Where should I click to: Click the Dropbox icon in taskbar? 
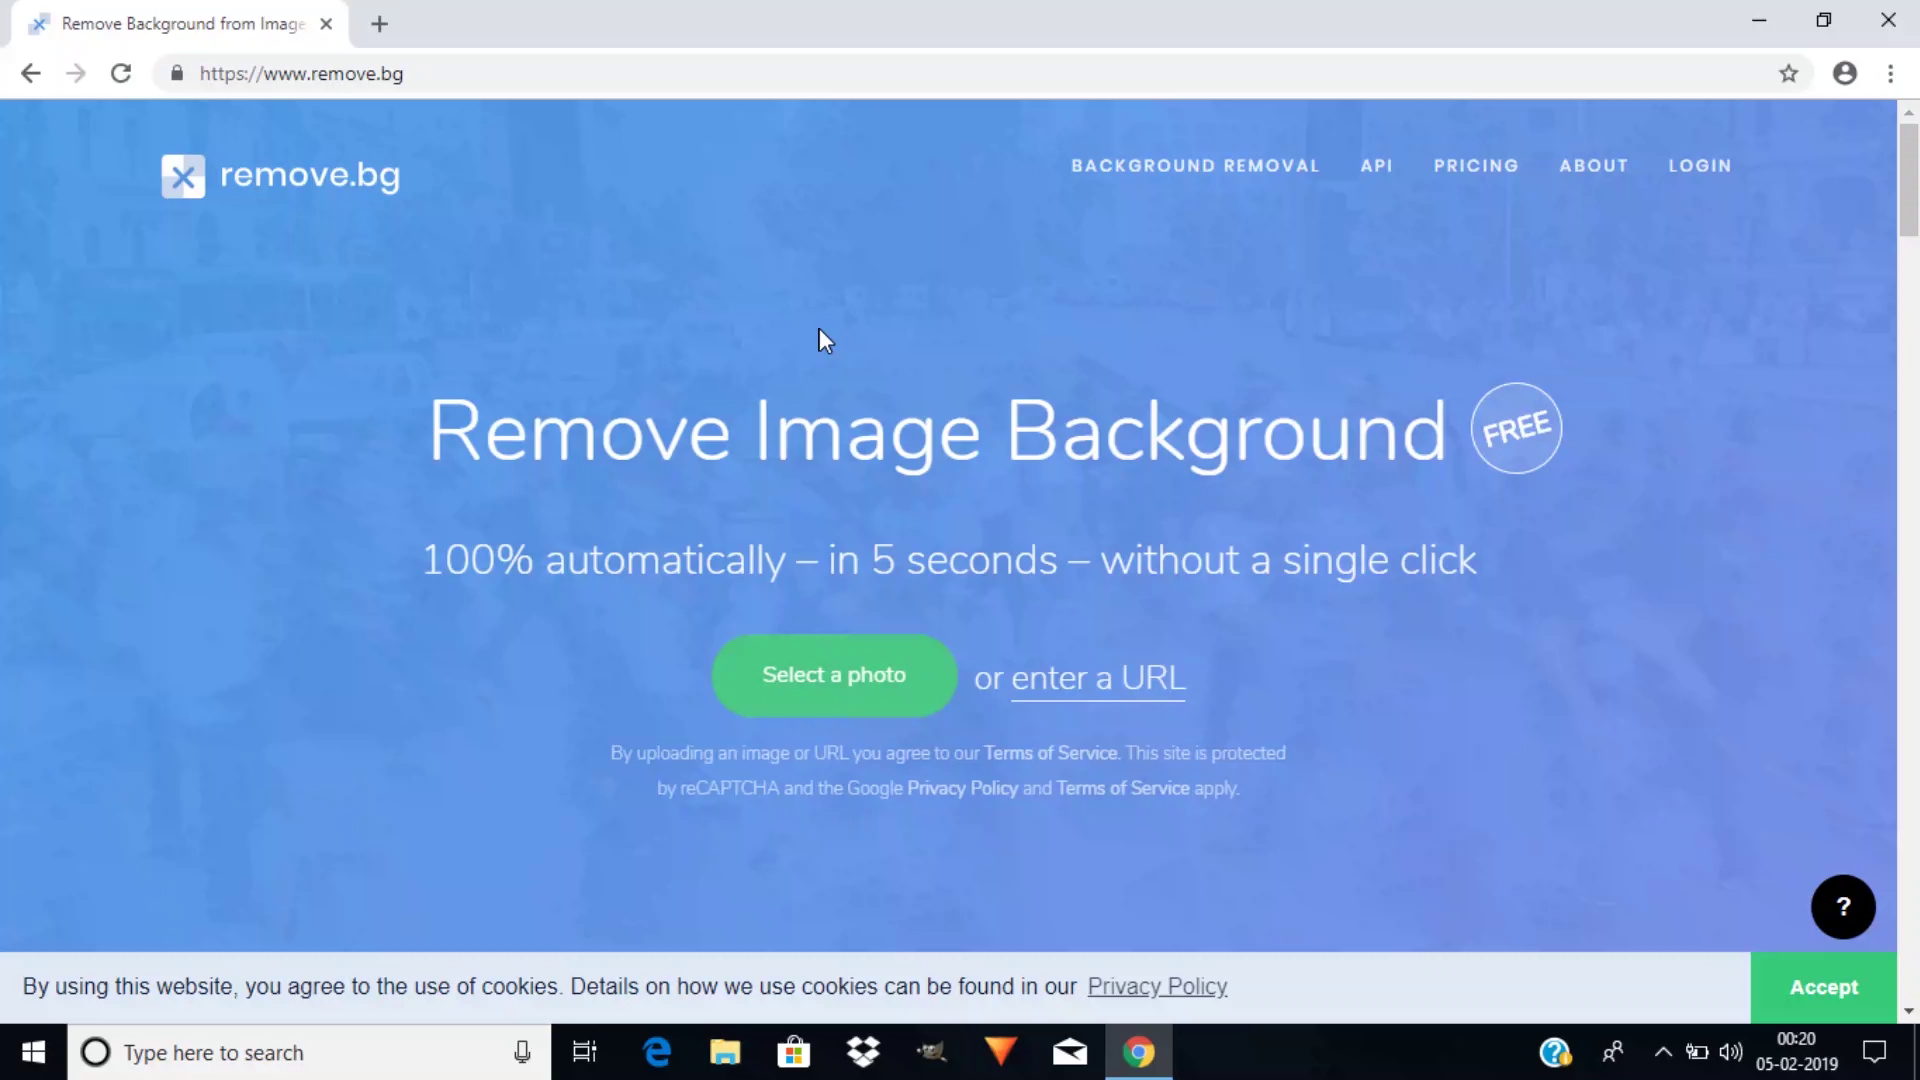click(862, 1052)
